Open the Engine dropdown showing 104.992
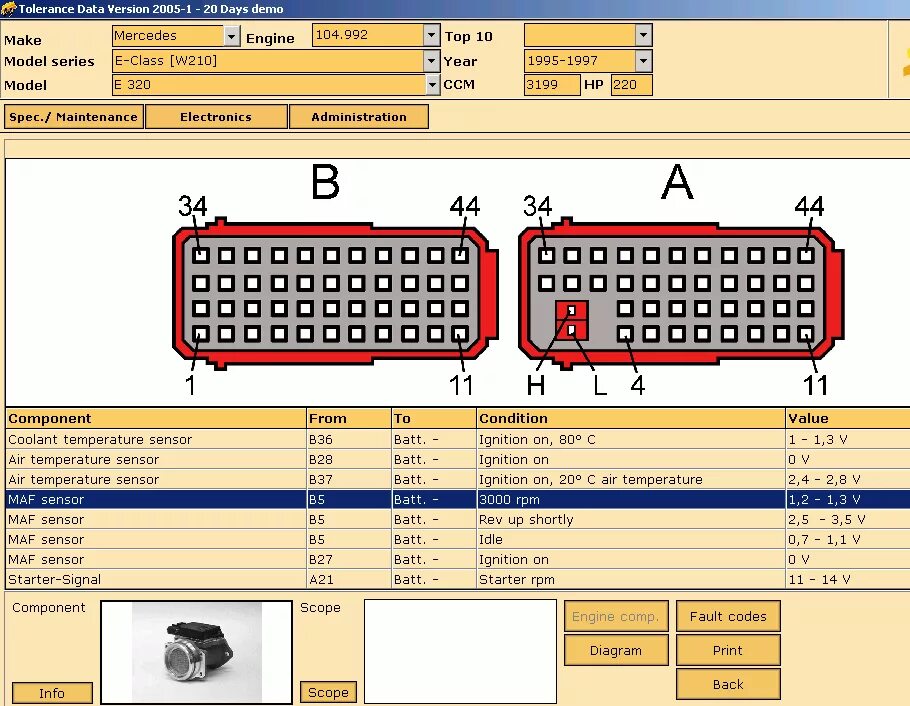This screenshot has width=910, height=706. click(431, 35)
